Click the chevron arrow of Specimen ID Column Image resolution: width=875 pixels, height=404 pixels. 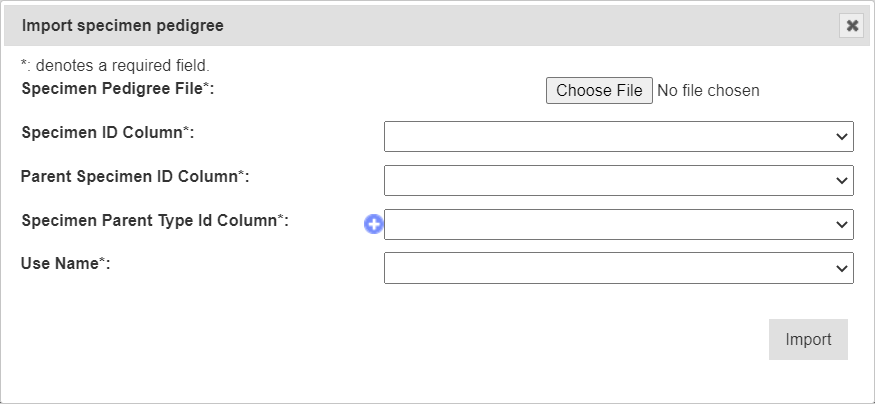coord(841,137)
